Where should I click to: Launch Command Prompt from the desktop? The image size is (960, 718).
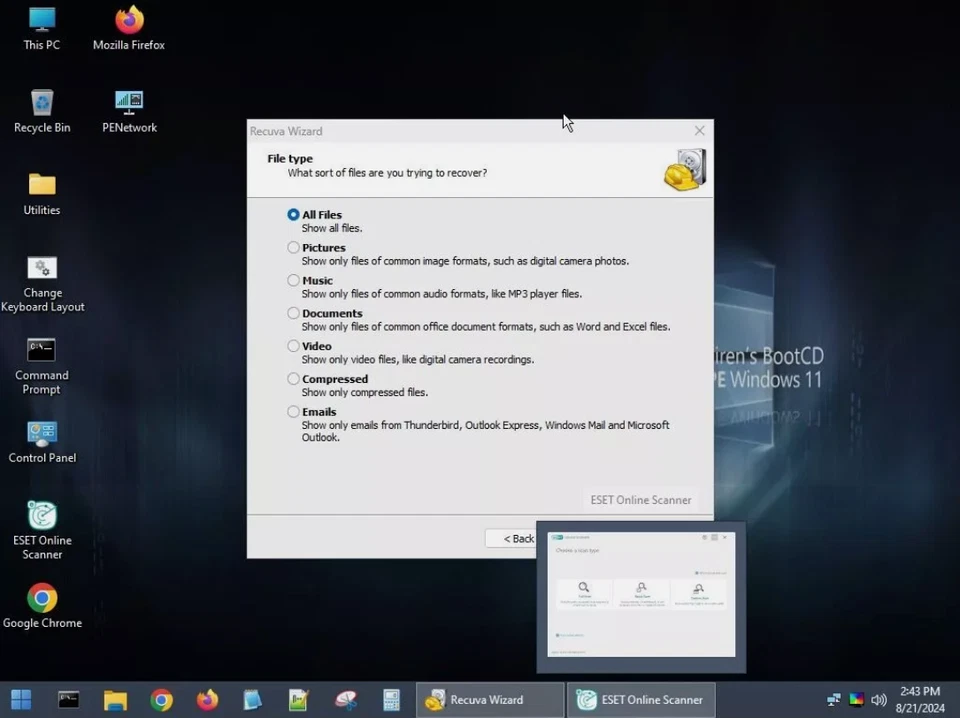click(x=41, y=352)
